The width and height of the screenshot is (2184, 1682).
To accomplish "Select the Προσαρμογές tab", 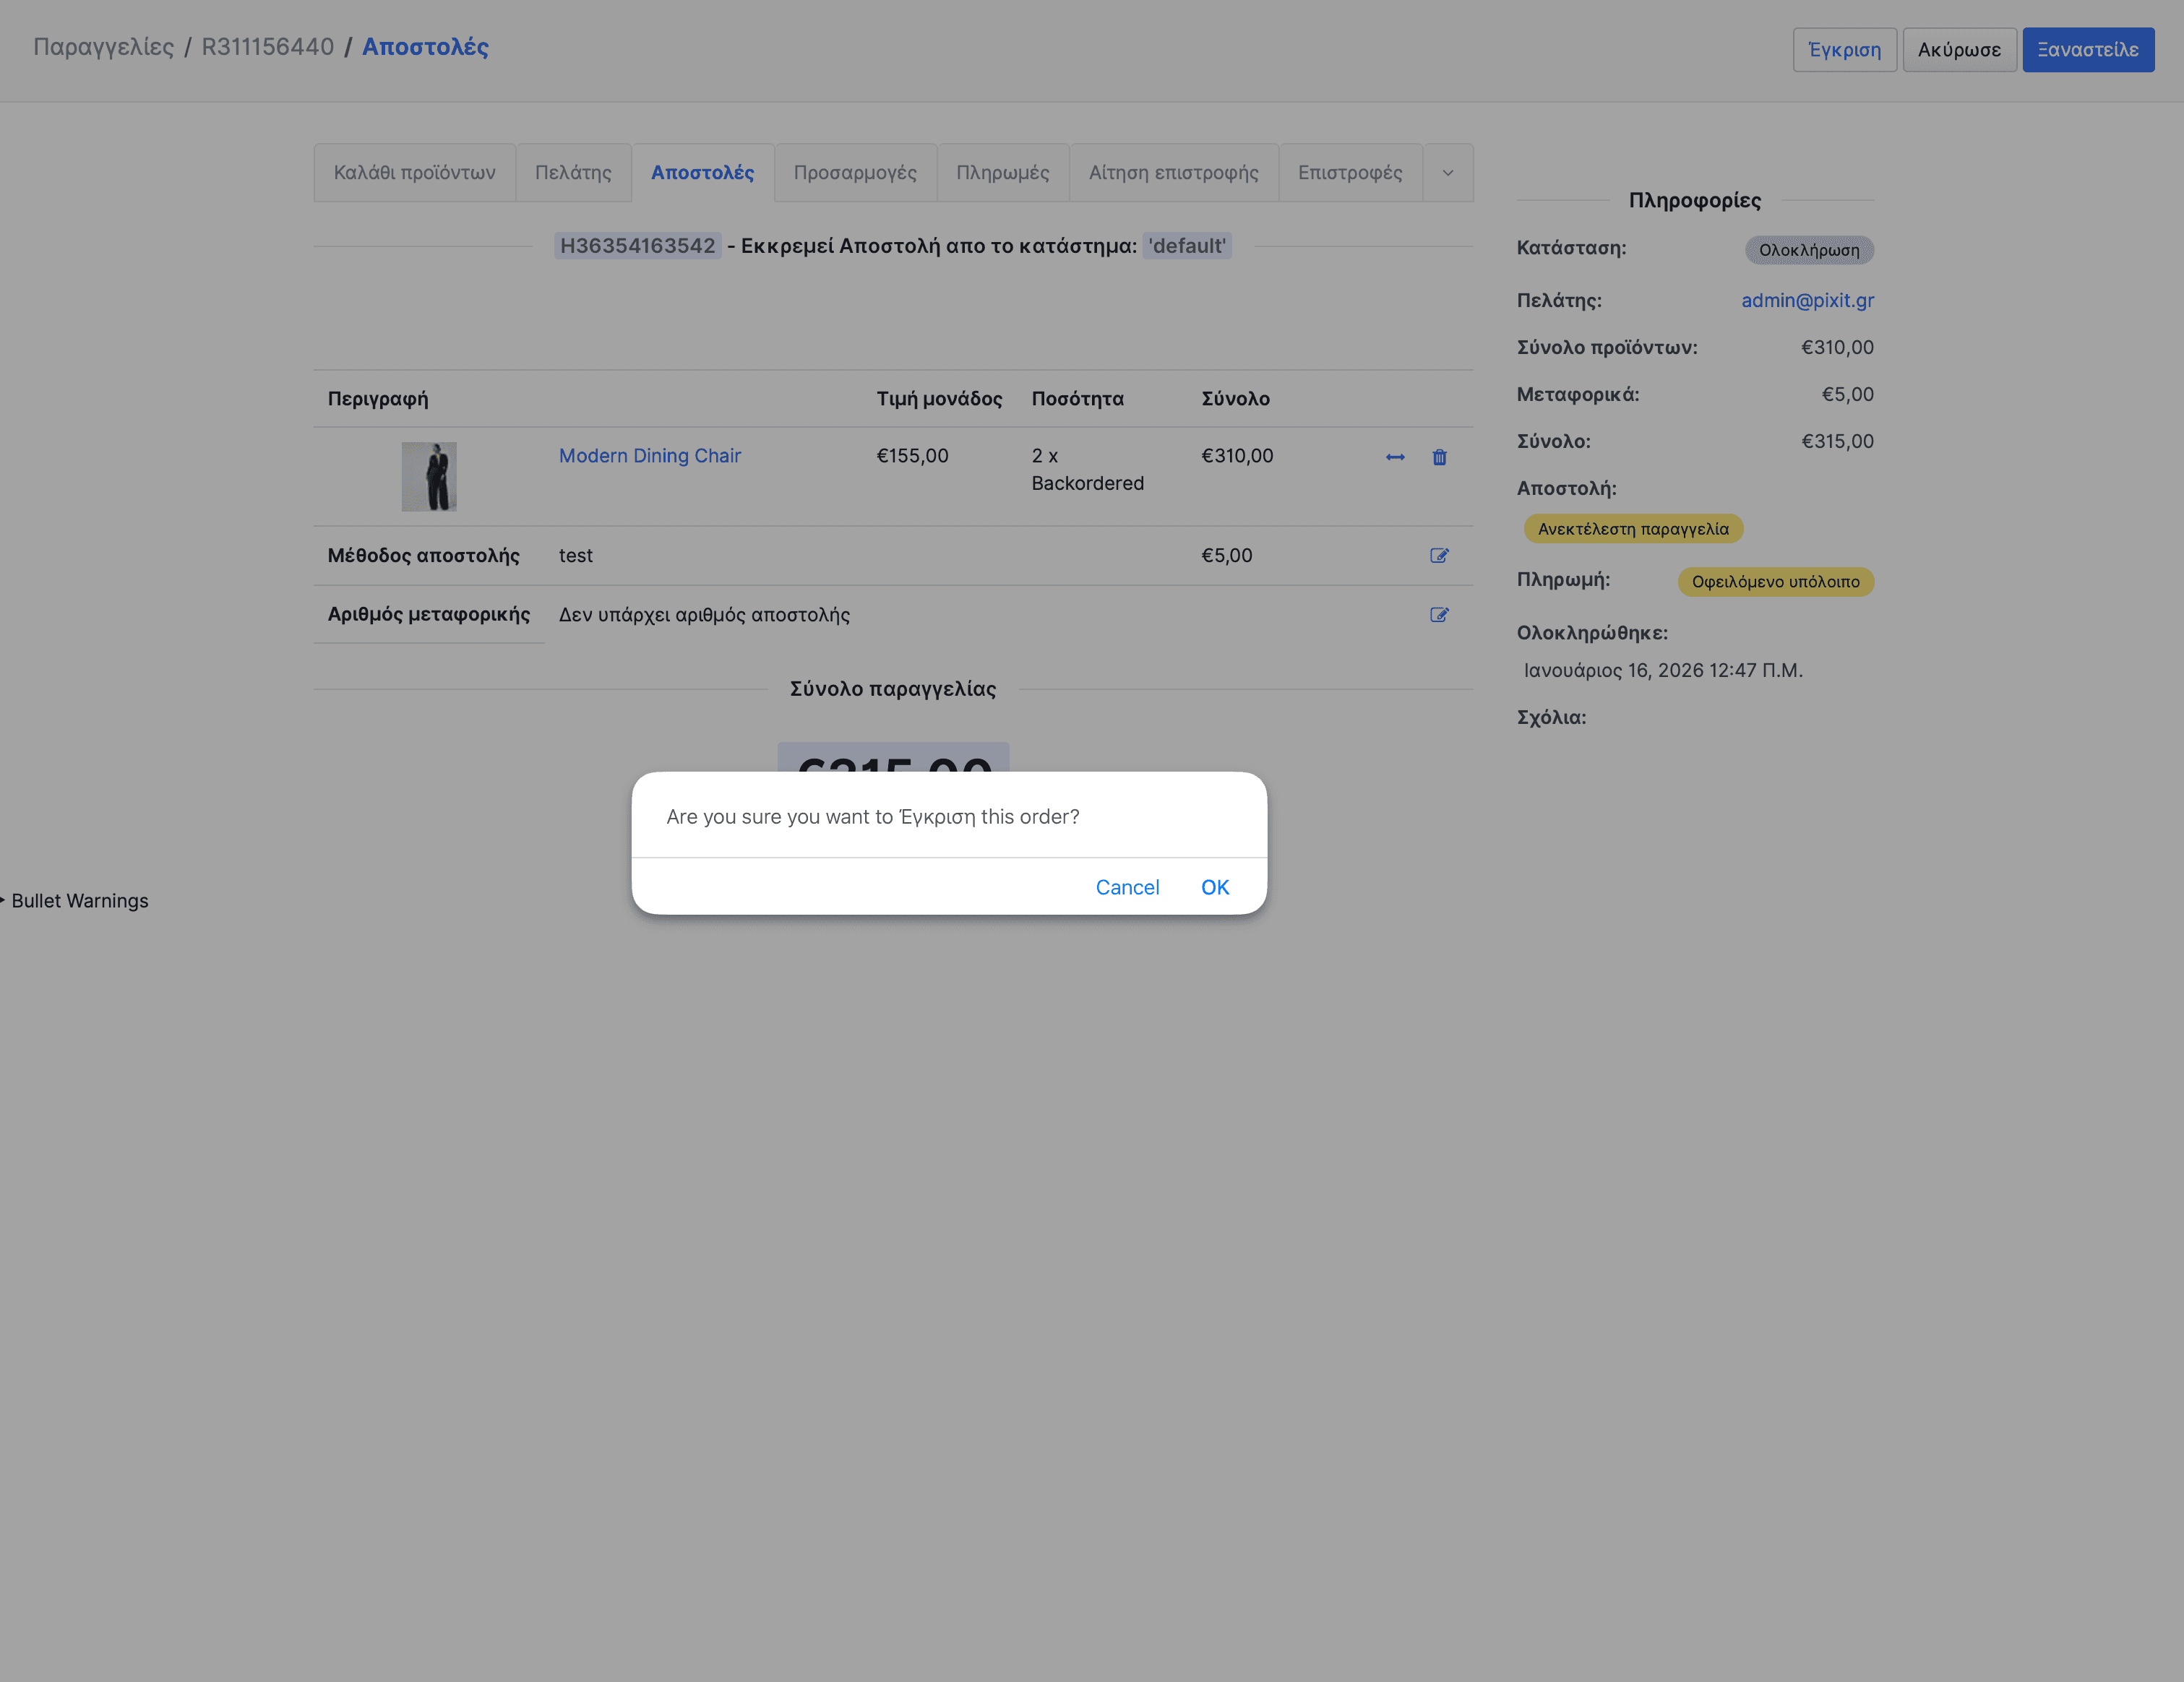I will [855, 173].
